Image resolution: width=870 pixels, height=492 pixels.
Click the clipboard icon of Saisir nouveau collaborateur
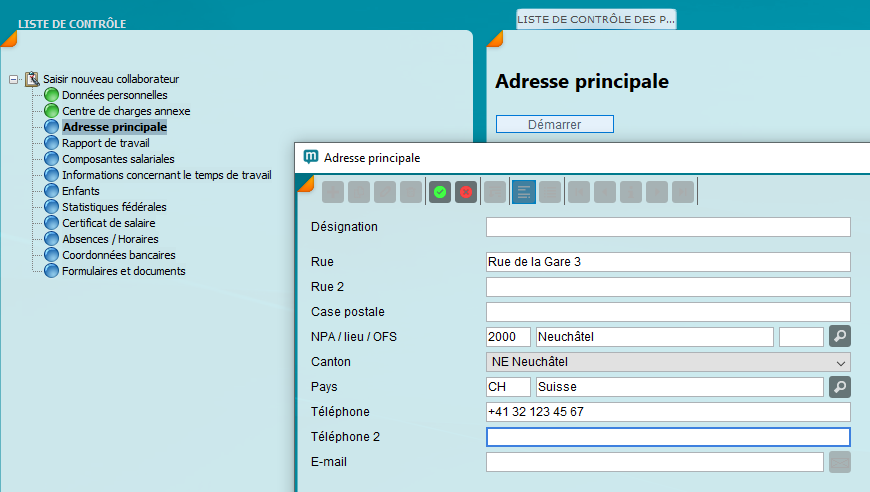tap(32, 79)
